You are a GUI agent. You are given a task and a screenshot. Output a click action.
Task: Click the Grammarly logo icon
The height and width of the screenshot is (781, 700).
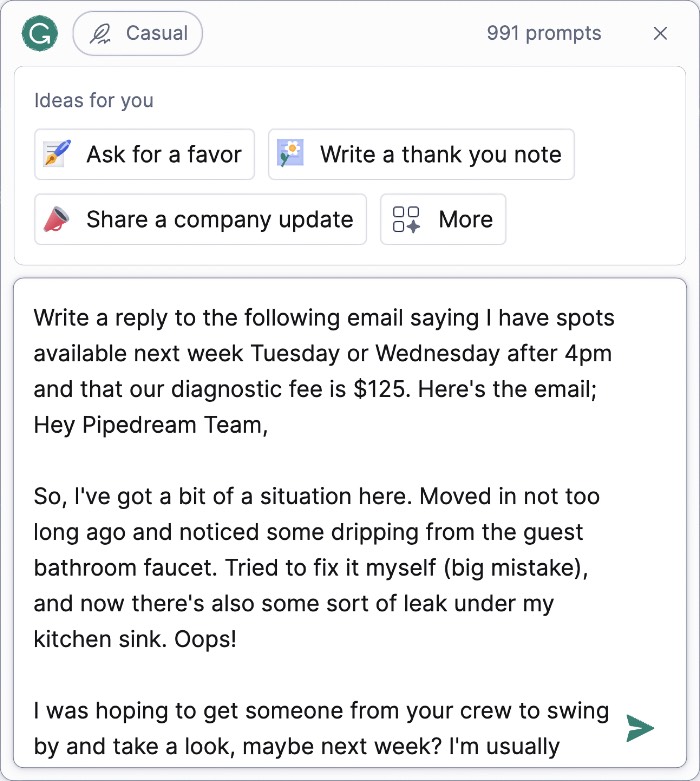pos(40,33)
